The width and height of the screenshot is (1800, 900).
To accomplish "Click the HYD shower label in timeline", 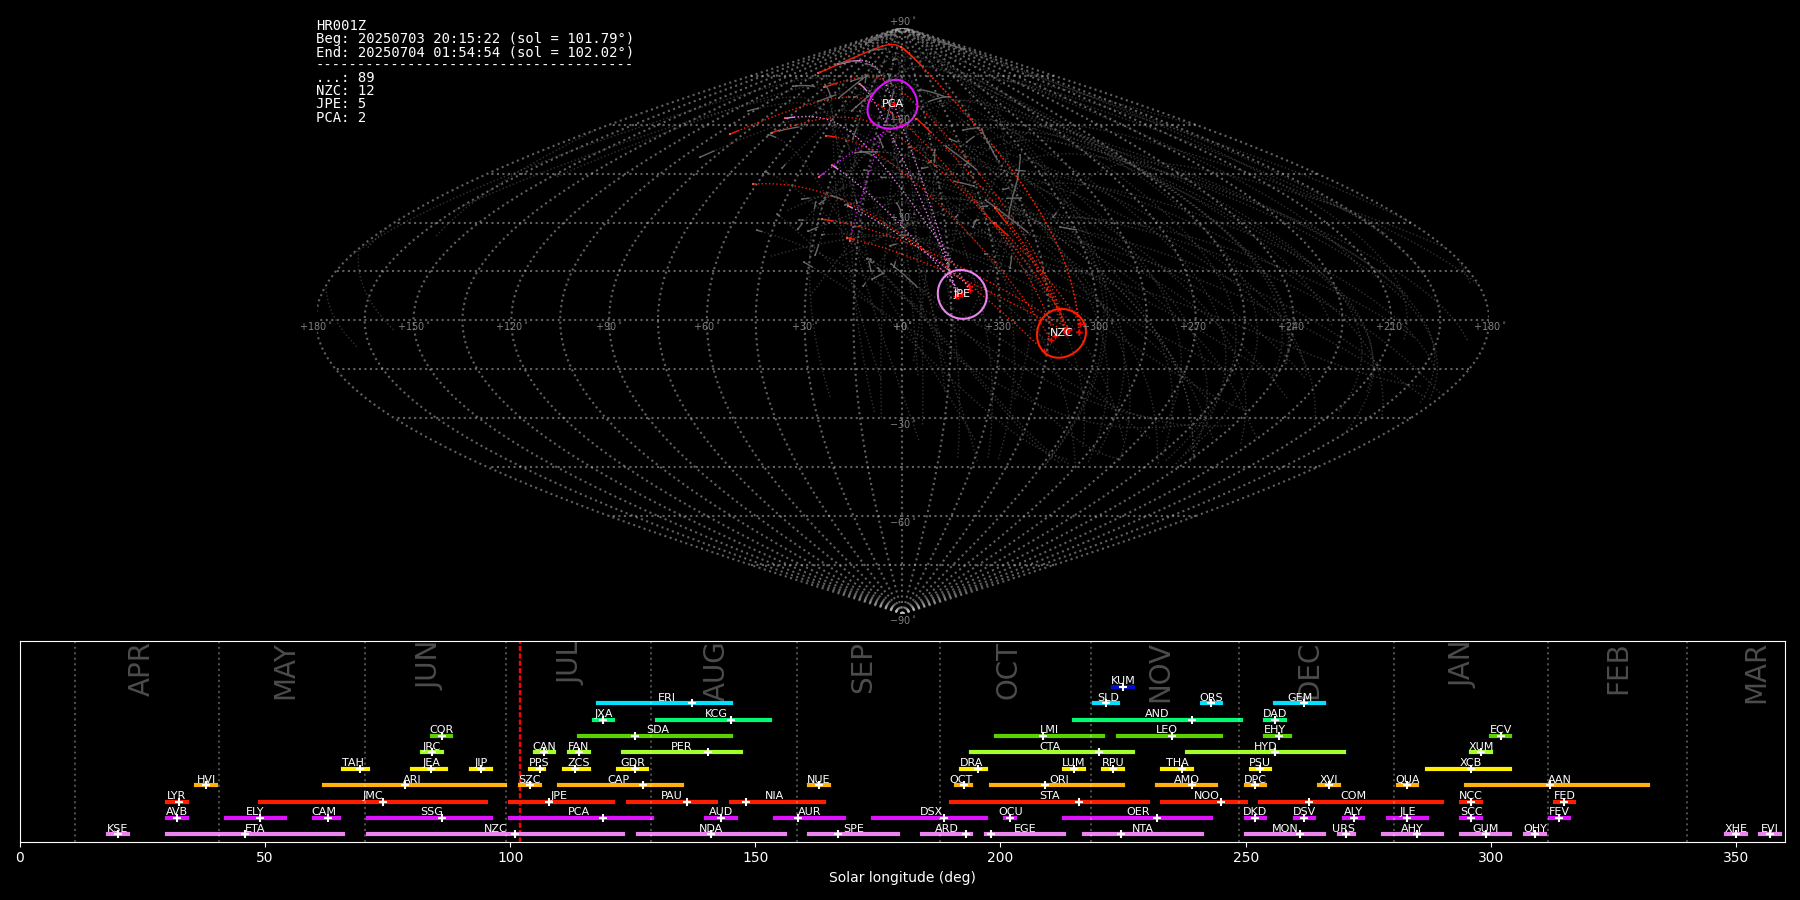I will click(1266, 747).
